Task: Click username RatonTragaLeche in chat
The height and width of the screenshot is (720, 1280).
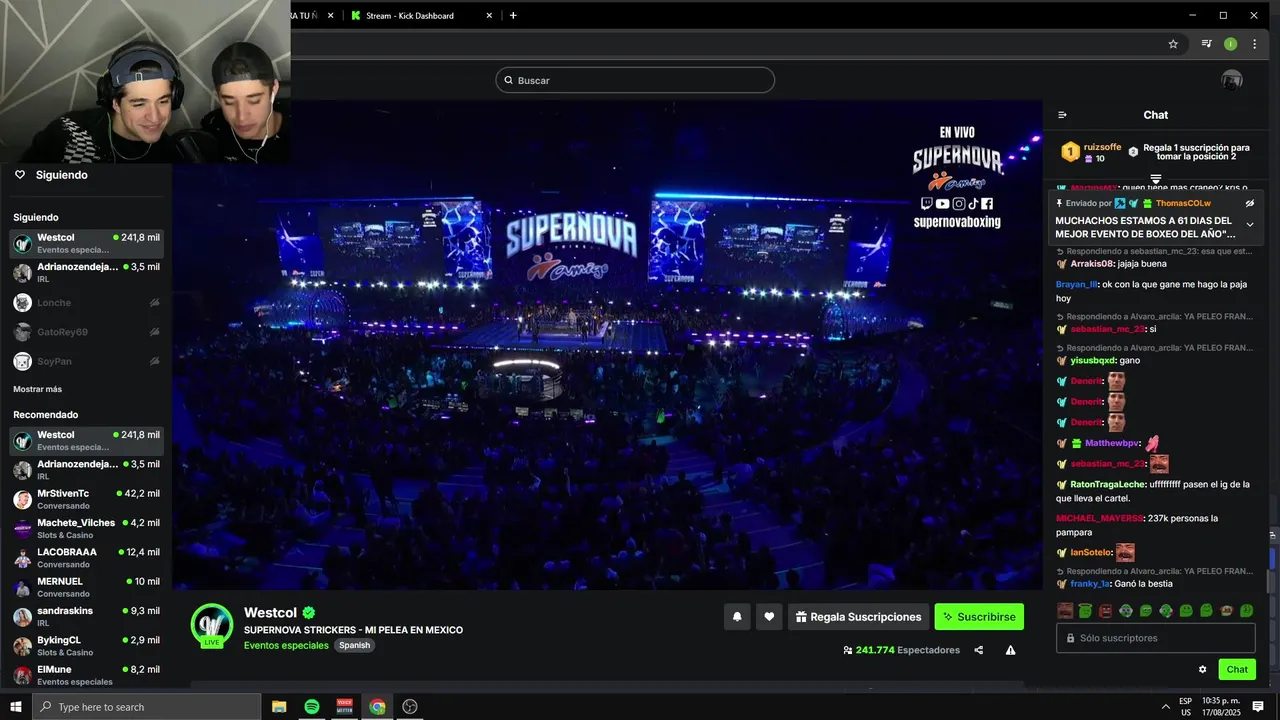Action: pyautogui.click(x=1107, y=484)
